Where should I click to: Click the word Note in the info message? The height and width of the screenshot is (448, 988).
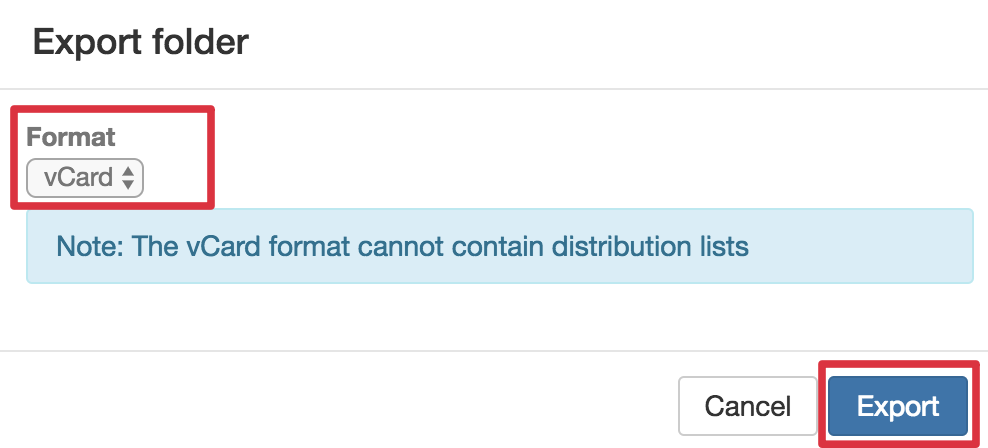[88, 246]
